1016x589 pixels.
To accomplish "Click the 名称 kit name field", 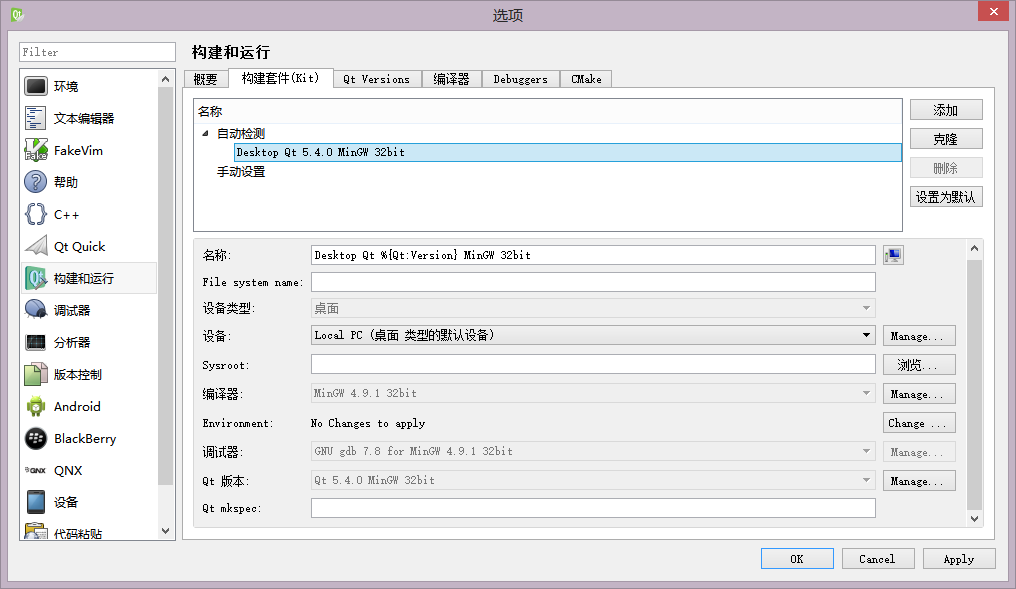I will click(x=593, y=255).
